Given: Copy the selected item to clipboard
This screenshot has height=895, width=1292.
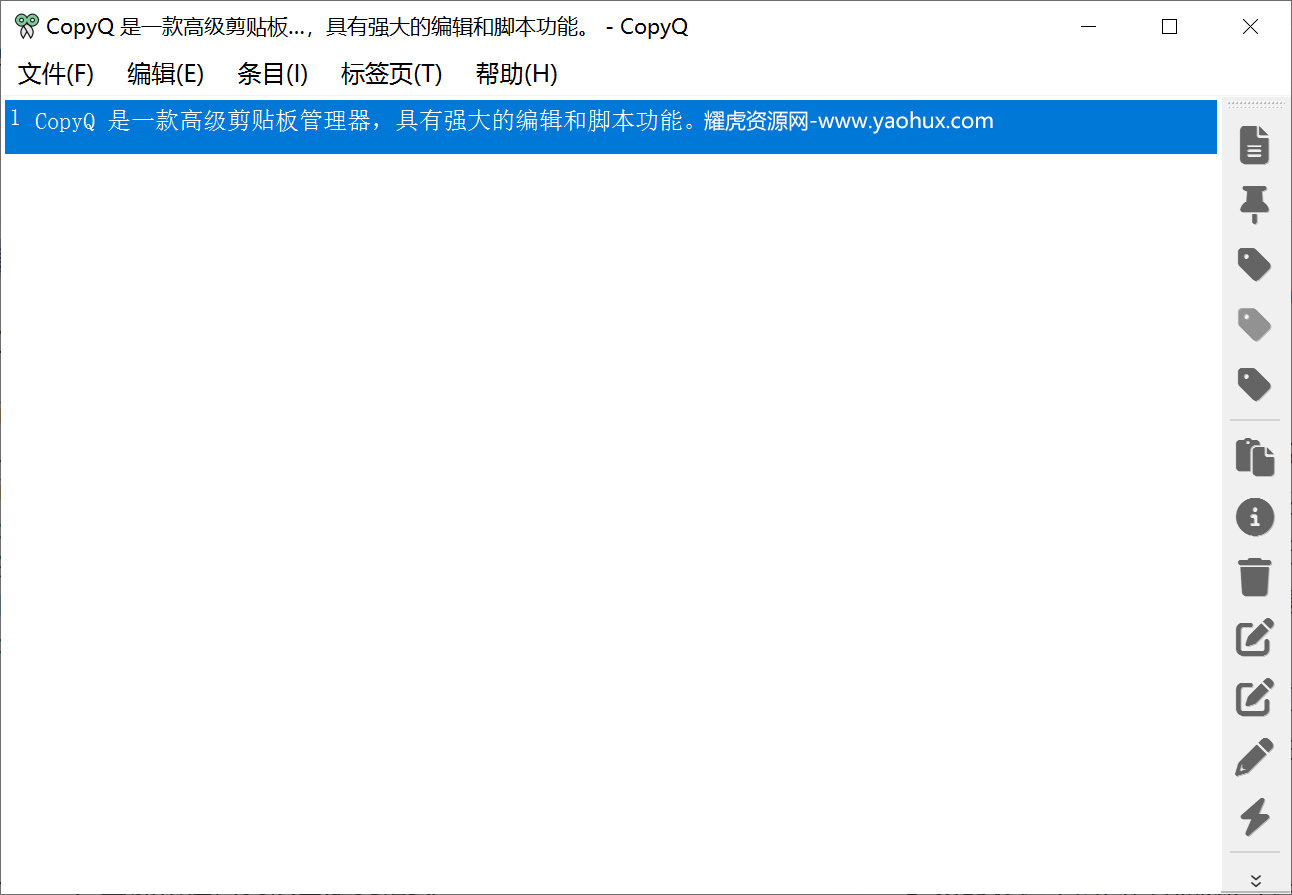Looking at the screenshot, I should [1255, 457].
